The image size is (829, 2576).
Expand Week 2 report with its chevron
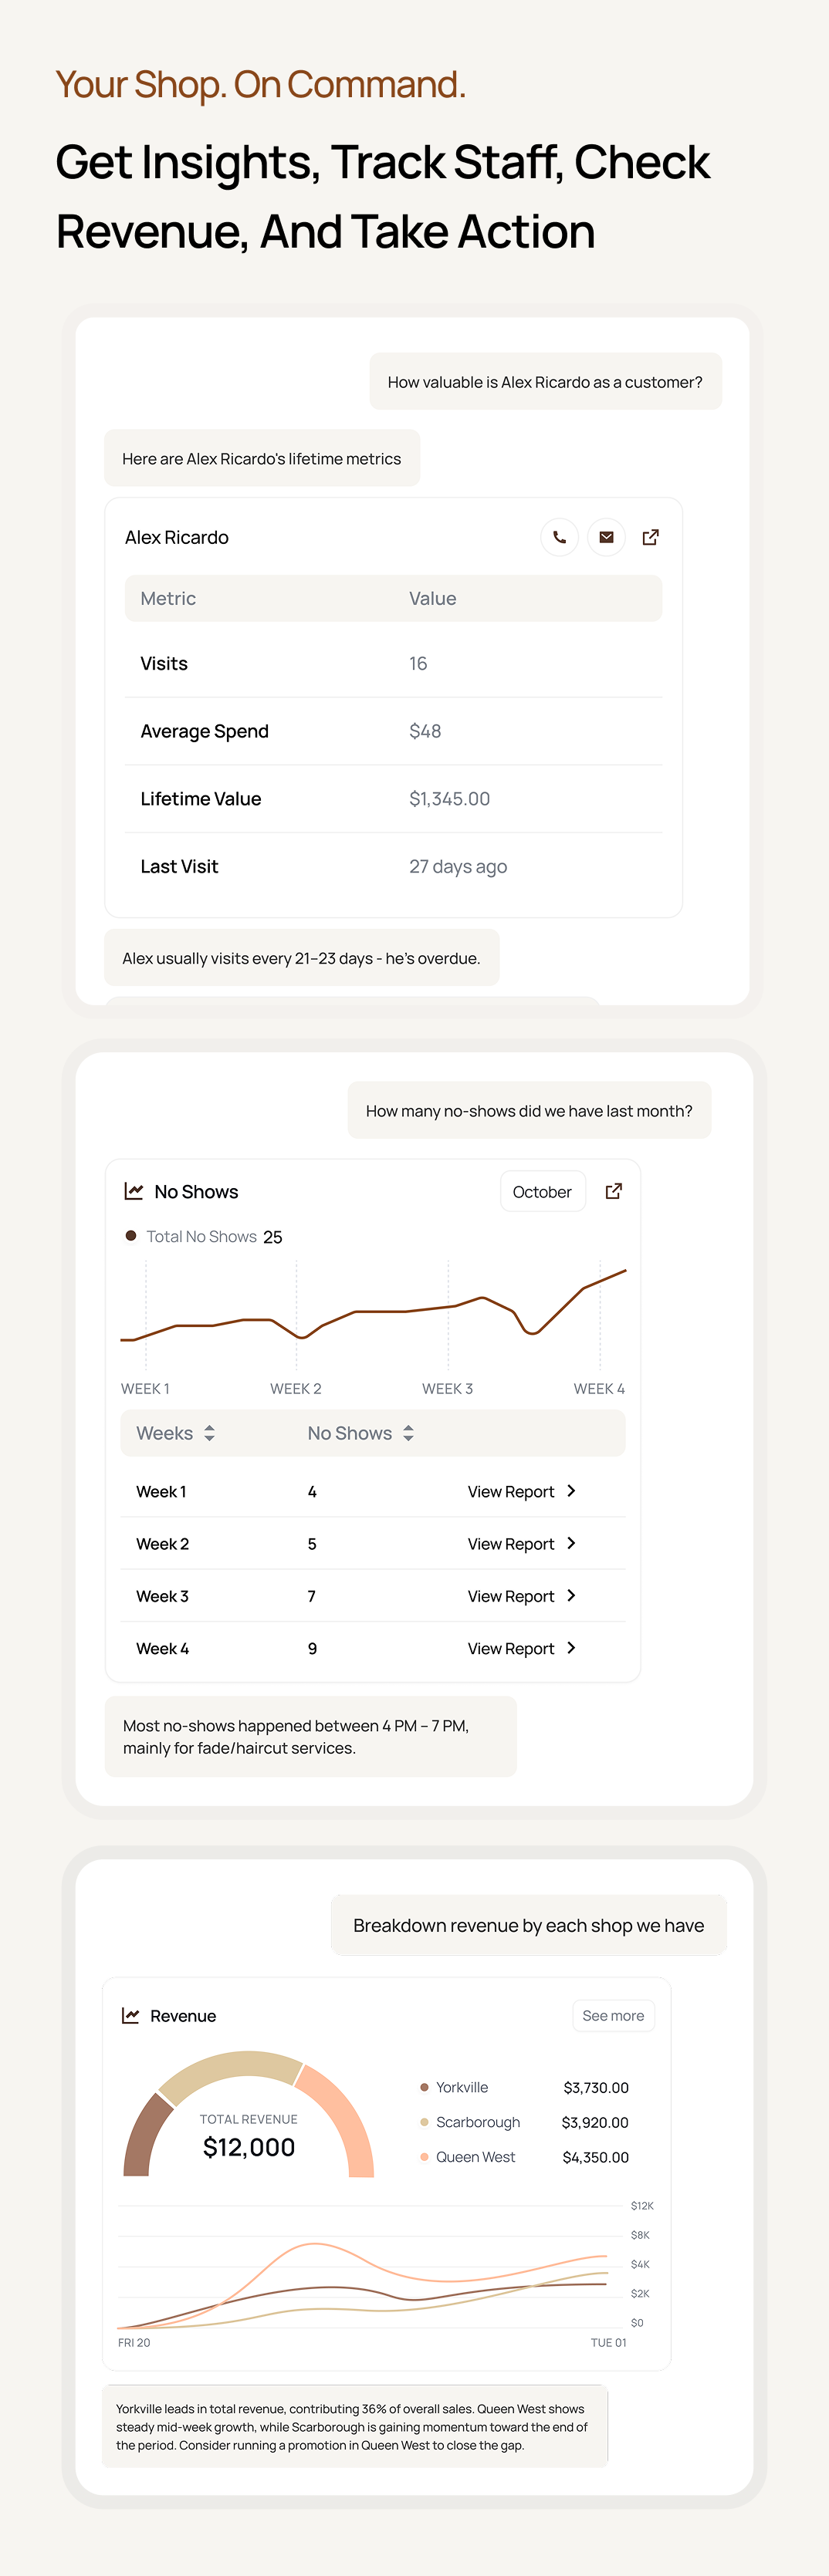571,1543
